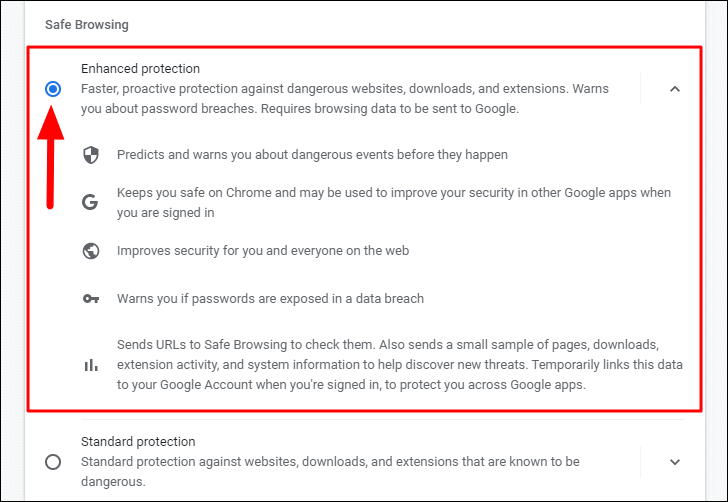Click the Predicts and warns about dangerous events text
Image resolution: width=728 pixels, height=502 pixels.
[312, 155]
